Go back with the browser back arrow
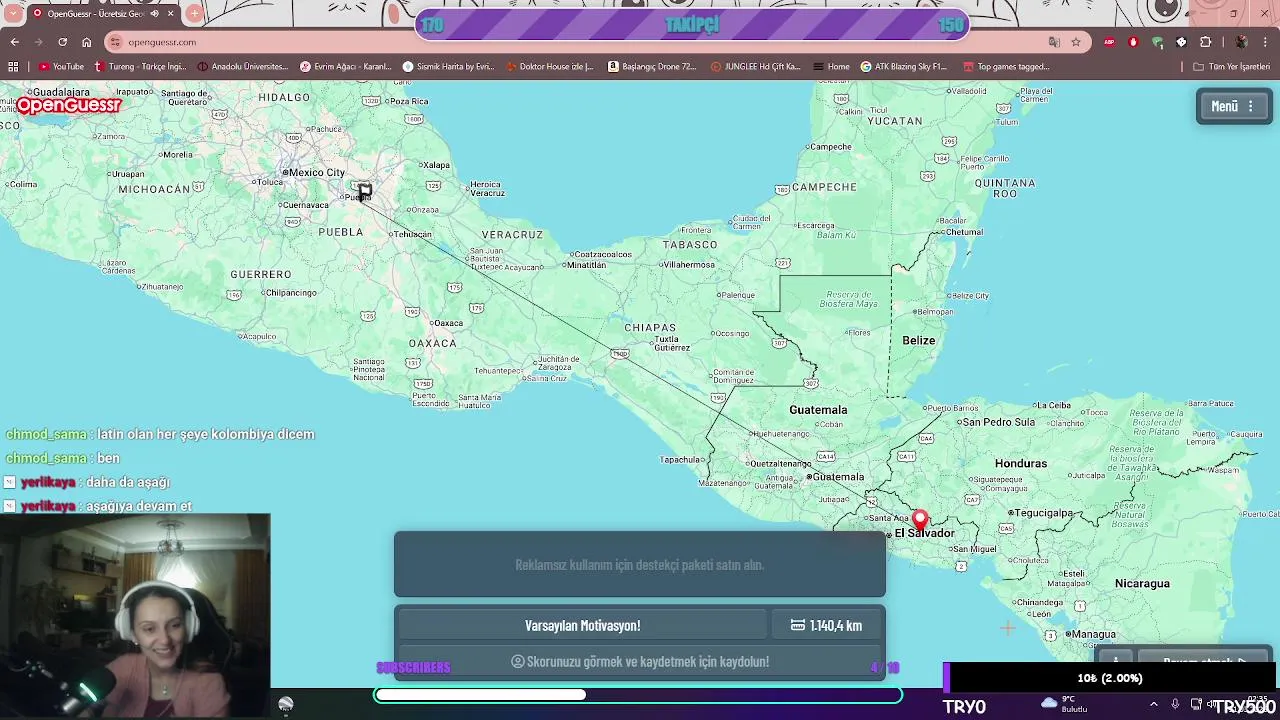The width and height of the screenshot is (1280, 720). coord(15,42)
